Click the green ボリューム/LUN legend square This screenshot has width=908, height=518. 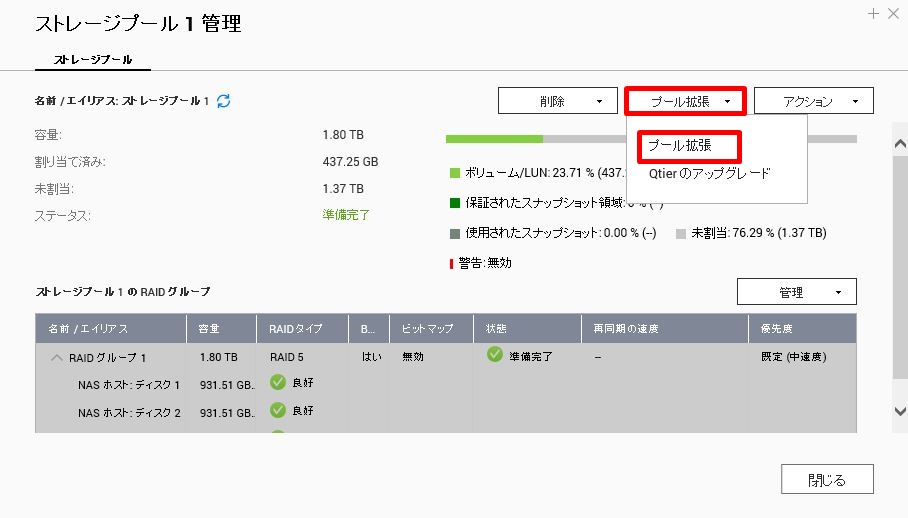(x=455, y=173)
